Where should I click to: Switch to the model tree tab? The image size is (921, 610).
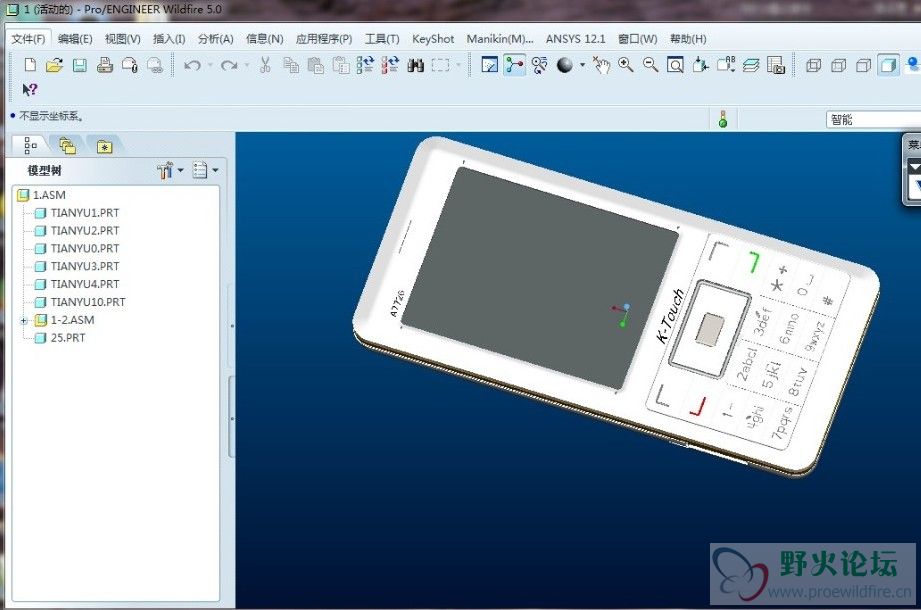pyautogui.click(x=30, y=146)
